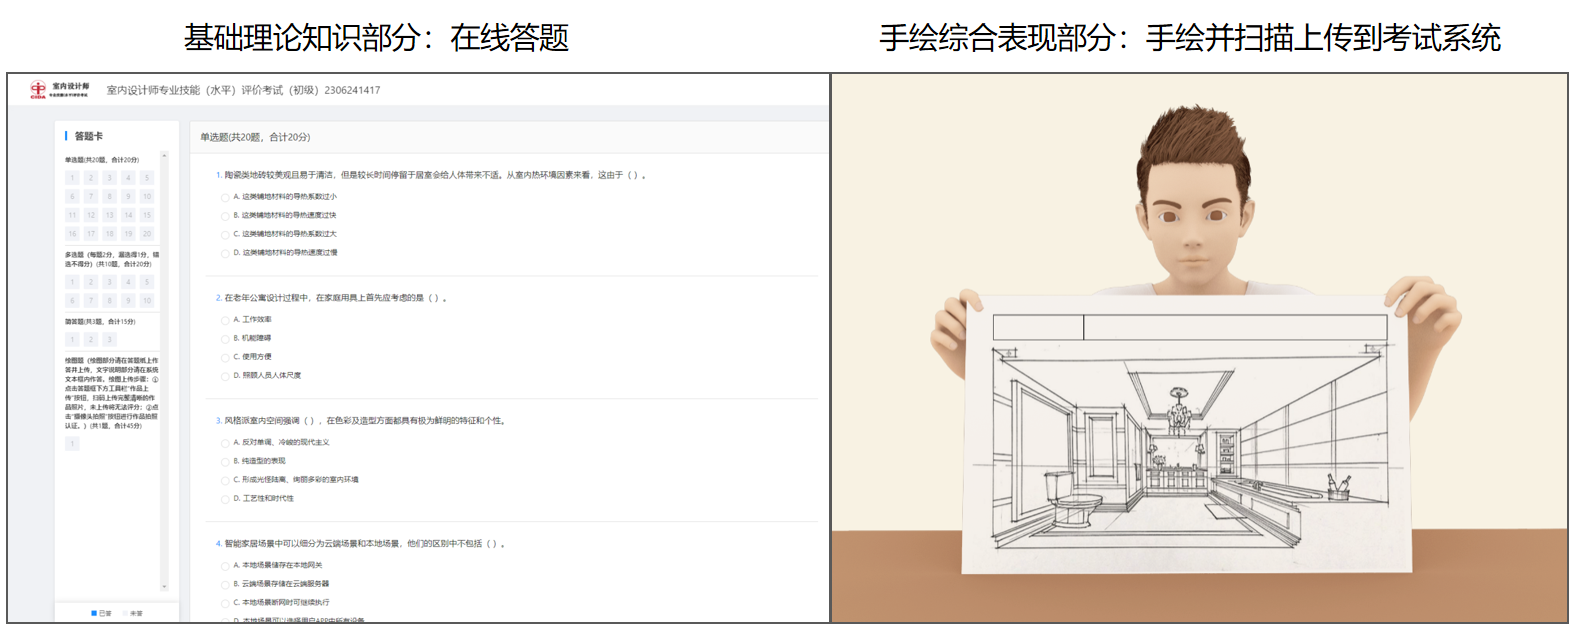Jump to single-choice question 1 in answer card

coord(72,178)
